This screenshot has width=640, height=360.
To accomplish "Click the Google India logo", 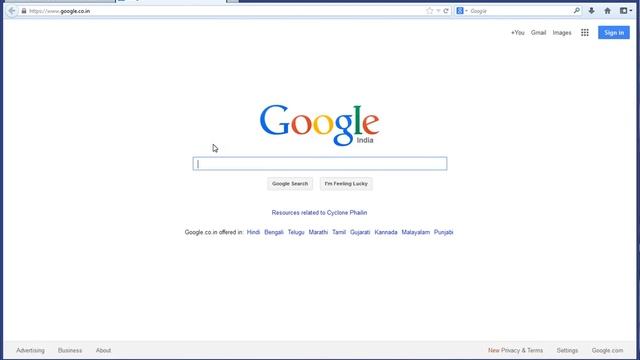I will [x=320, y=124].
